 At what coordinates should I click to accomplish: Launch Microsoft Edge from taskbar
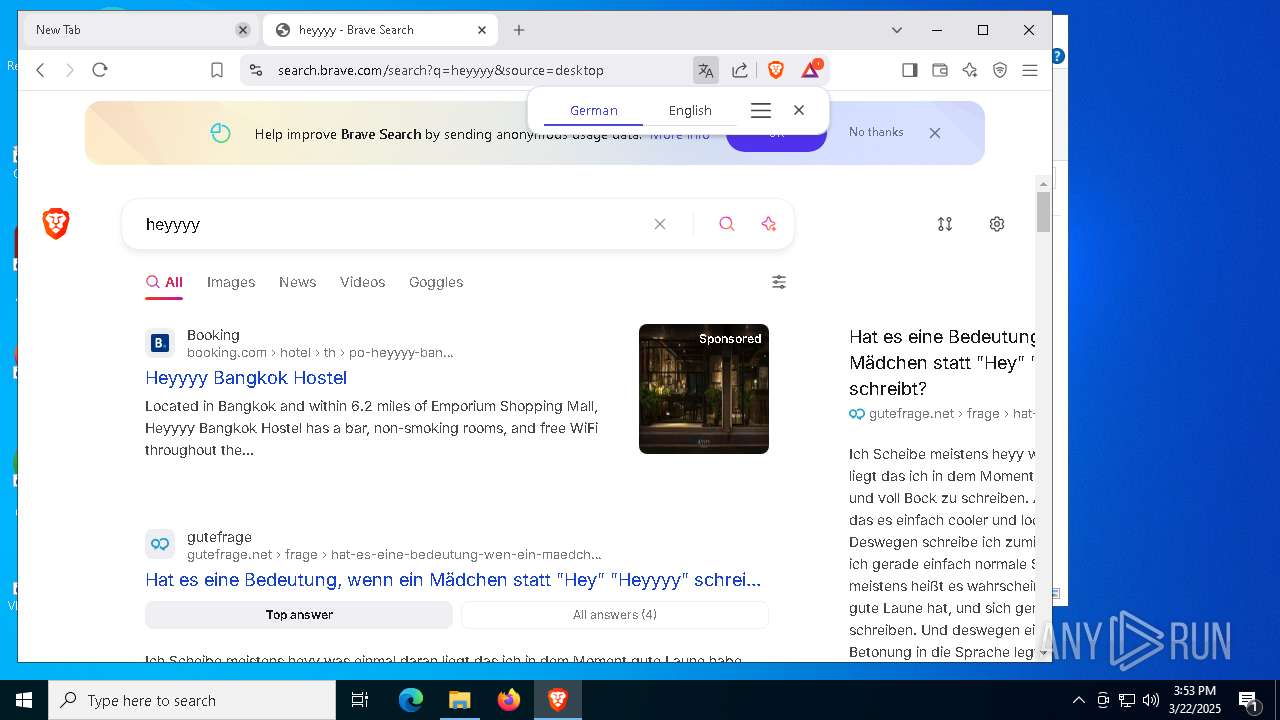pos(411,700)
